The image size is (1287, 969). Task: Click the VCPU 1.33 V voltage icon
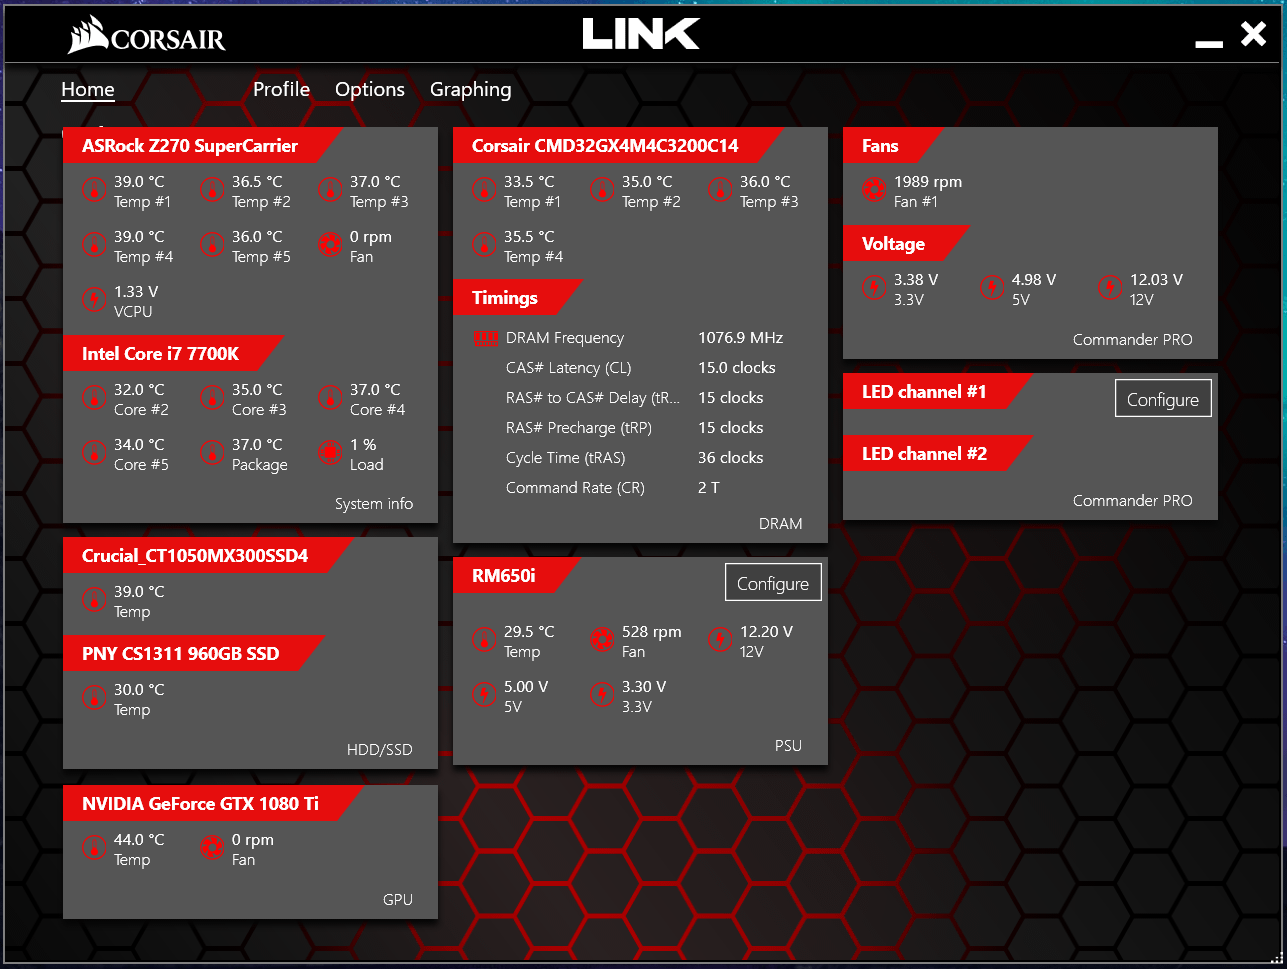point(94,300)
